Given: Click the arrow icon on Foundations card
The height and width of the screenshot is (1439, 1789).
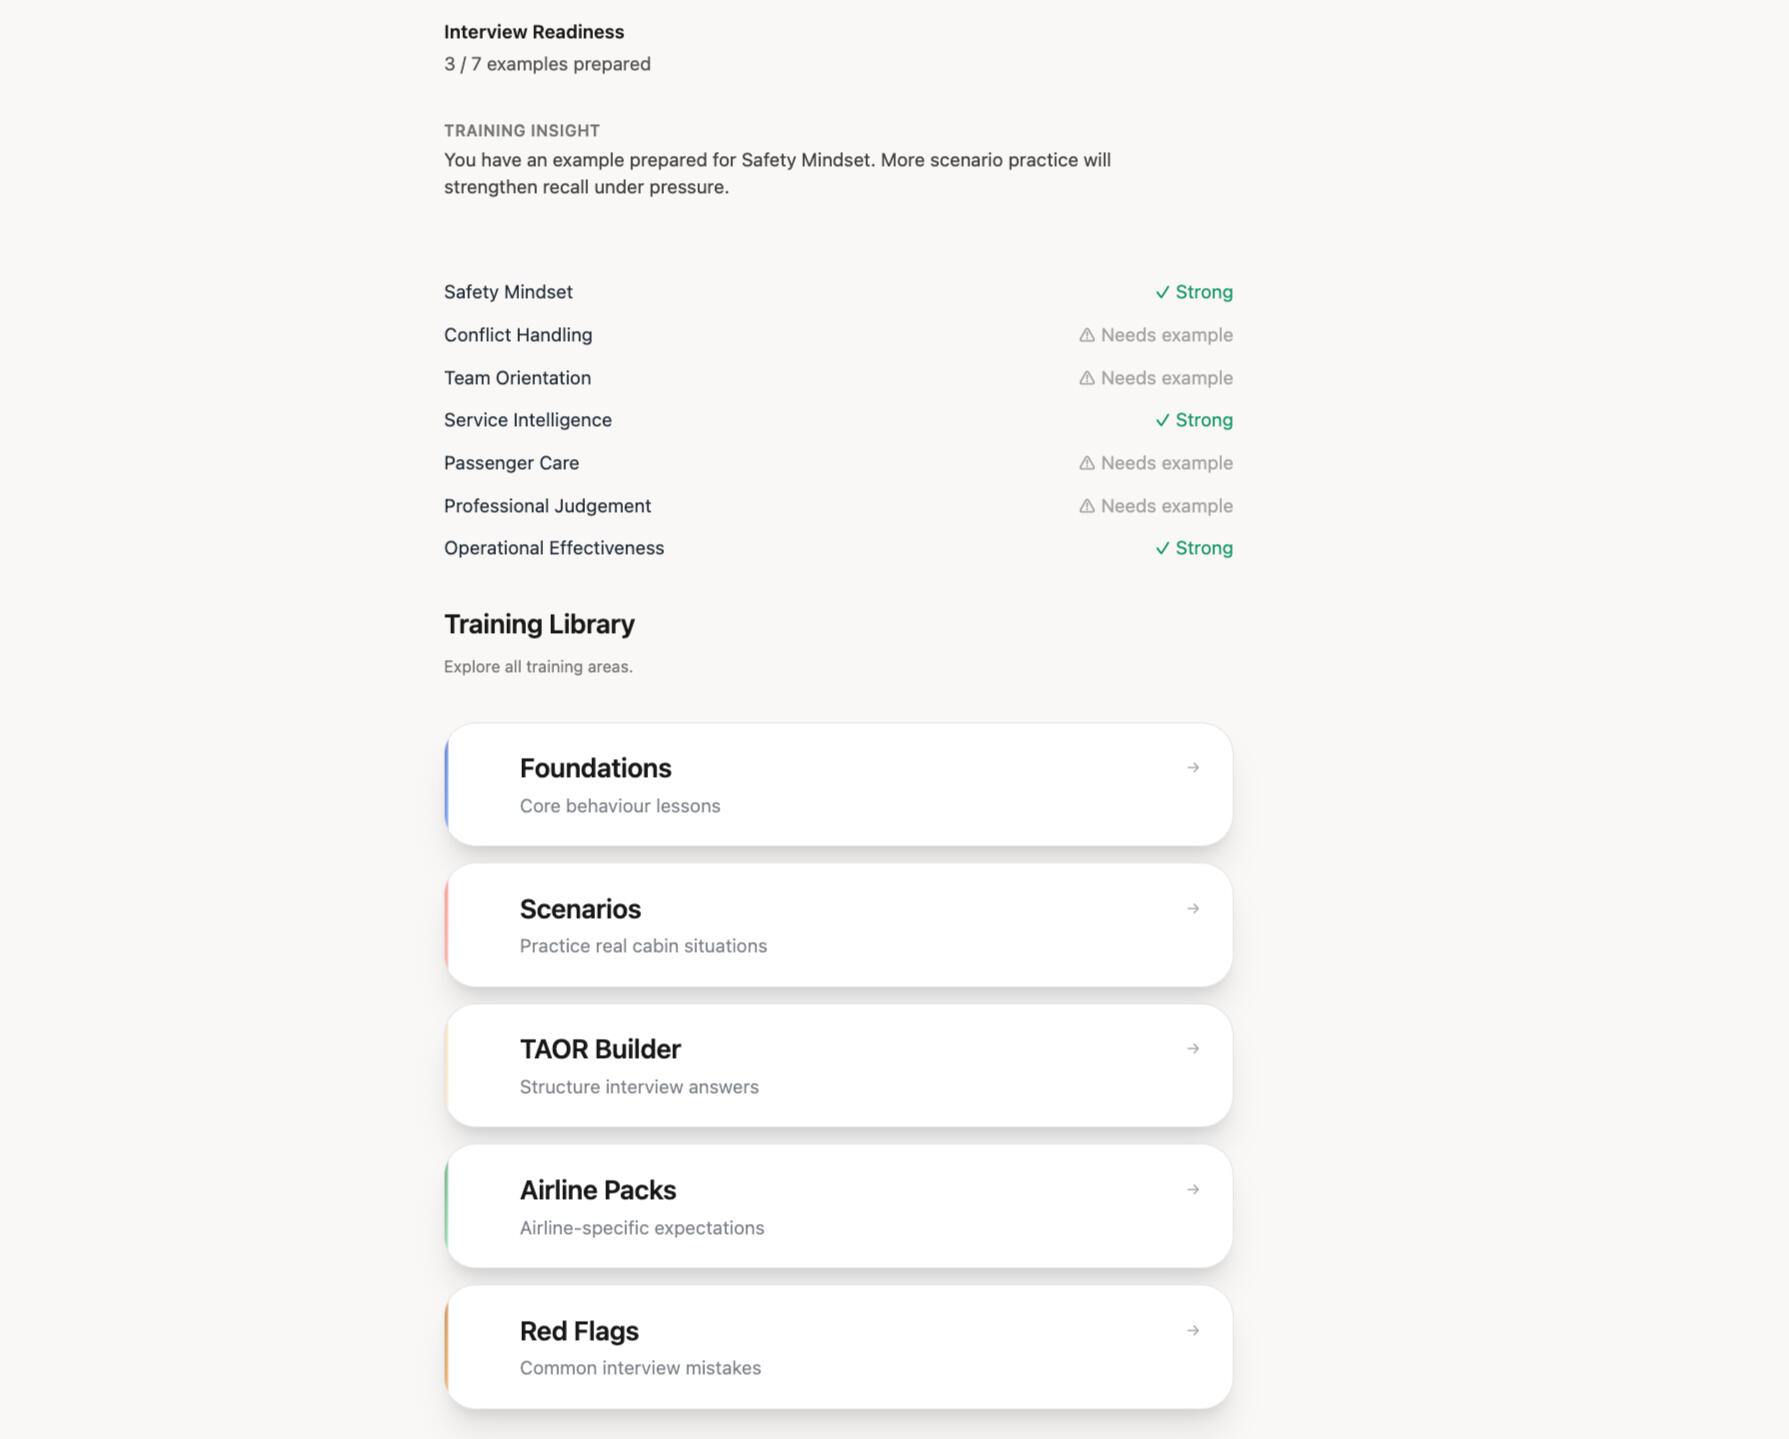Looking at the screenshot, I should [x=1193, y=768].
